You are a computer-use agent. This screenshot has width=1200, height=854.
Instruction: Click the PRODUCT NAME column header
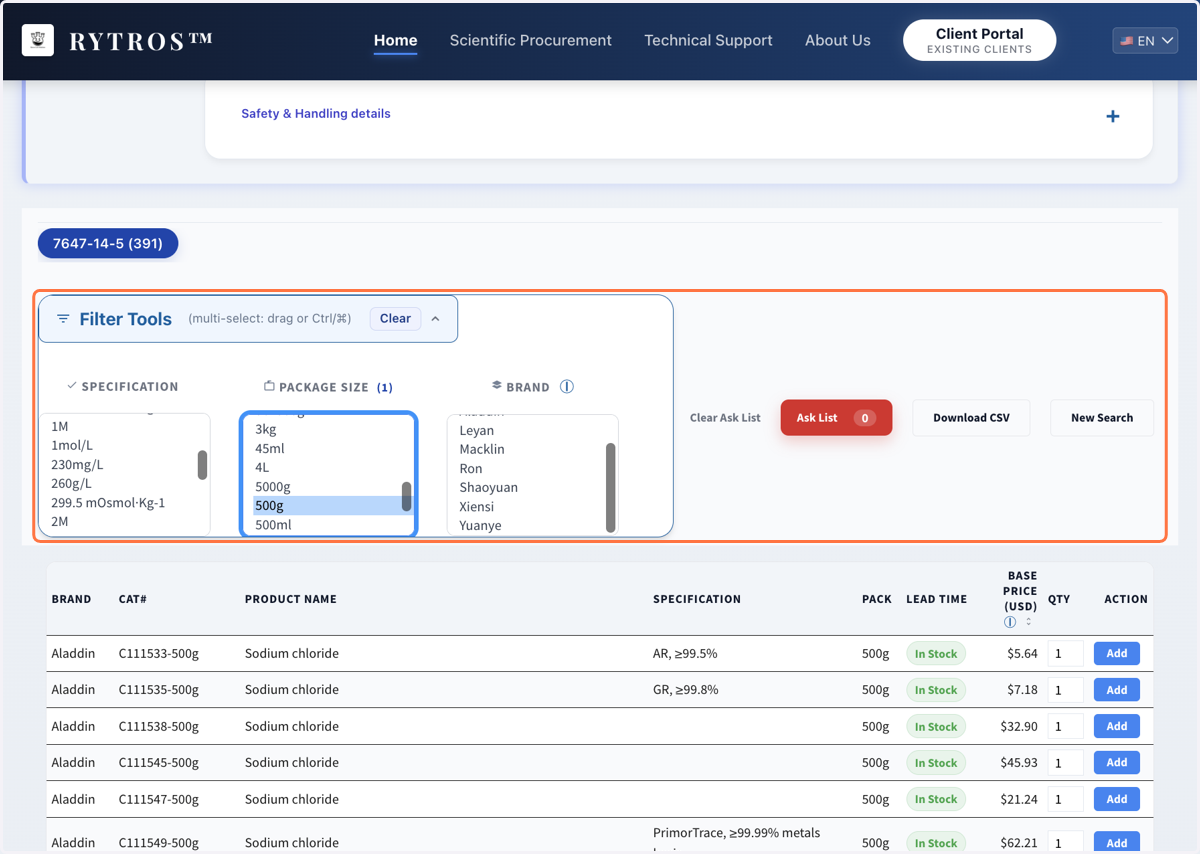pyautogui.click(x=291, y=599)
